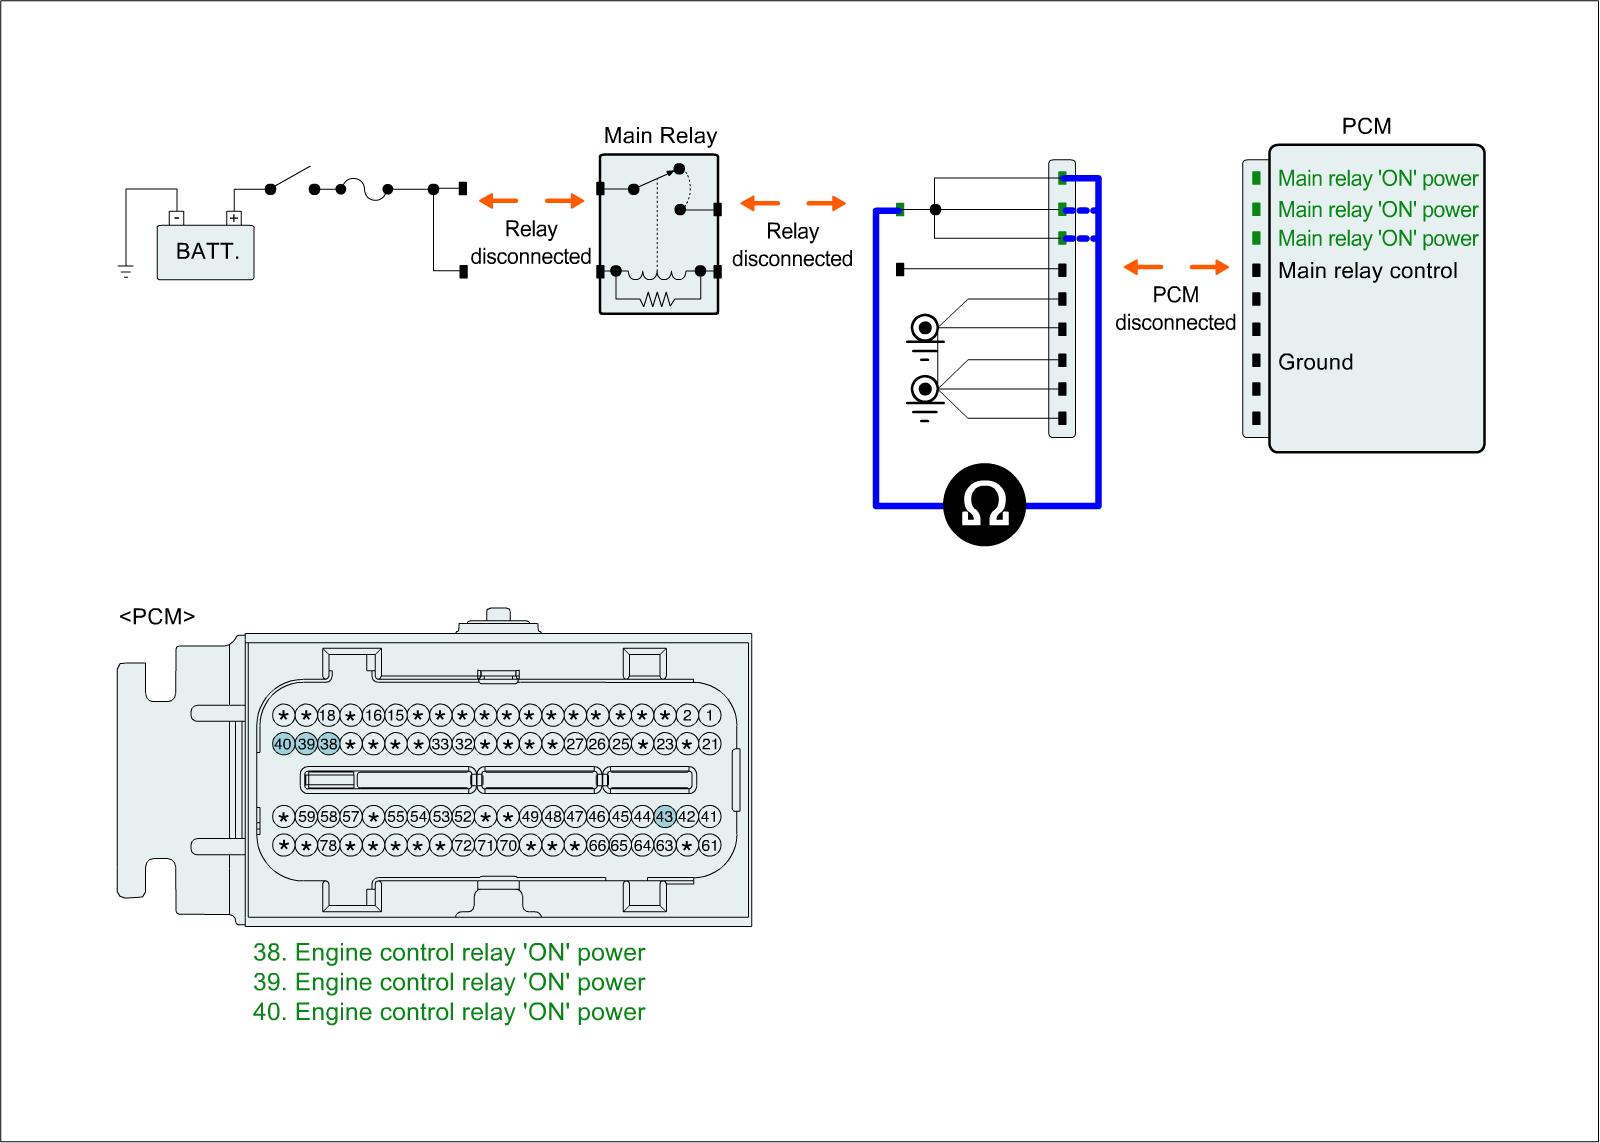Select the battery negative ground symbol
The image size is (1600, 1143).
(x=125, y=270)
